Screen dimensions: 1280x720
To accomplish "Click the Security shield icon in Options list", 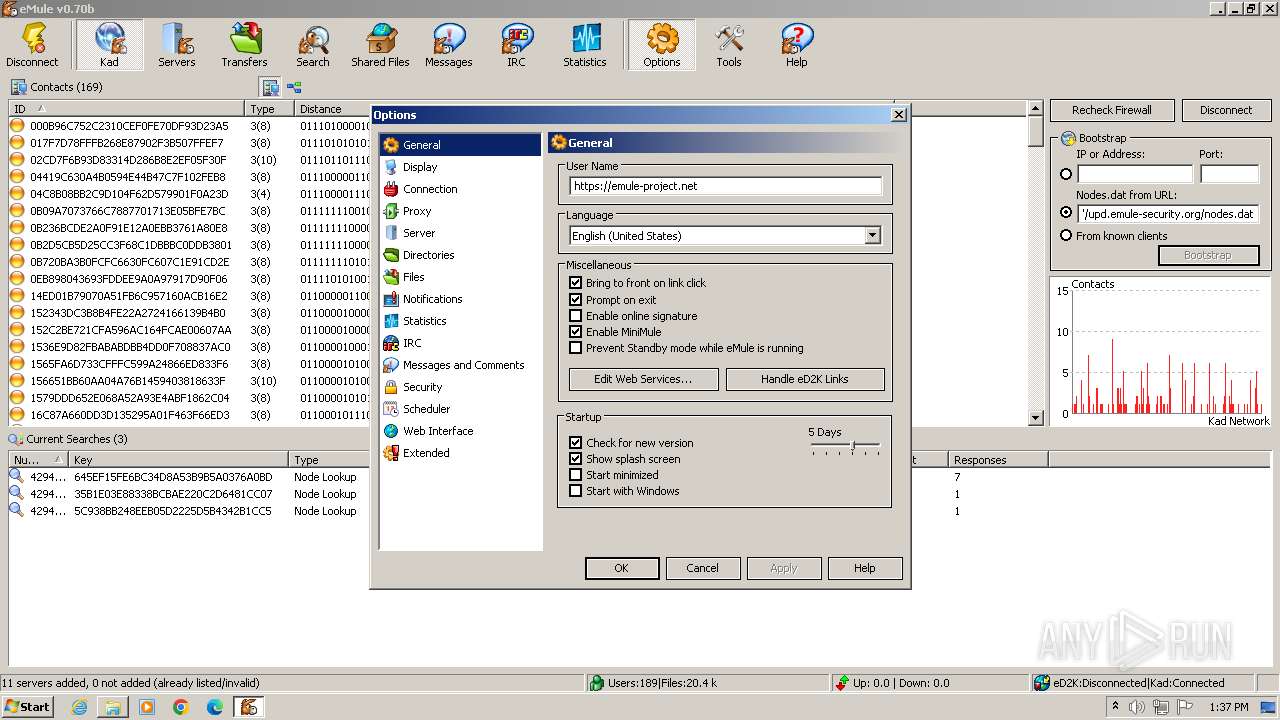I will pos(391,387).
